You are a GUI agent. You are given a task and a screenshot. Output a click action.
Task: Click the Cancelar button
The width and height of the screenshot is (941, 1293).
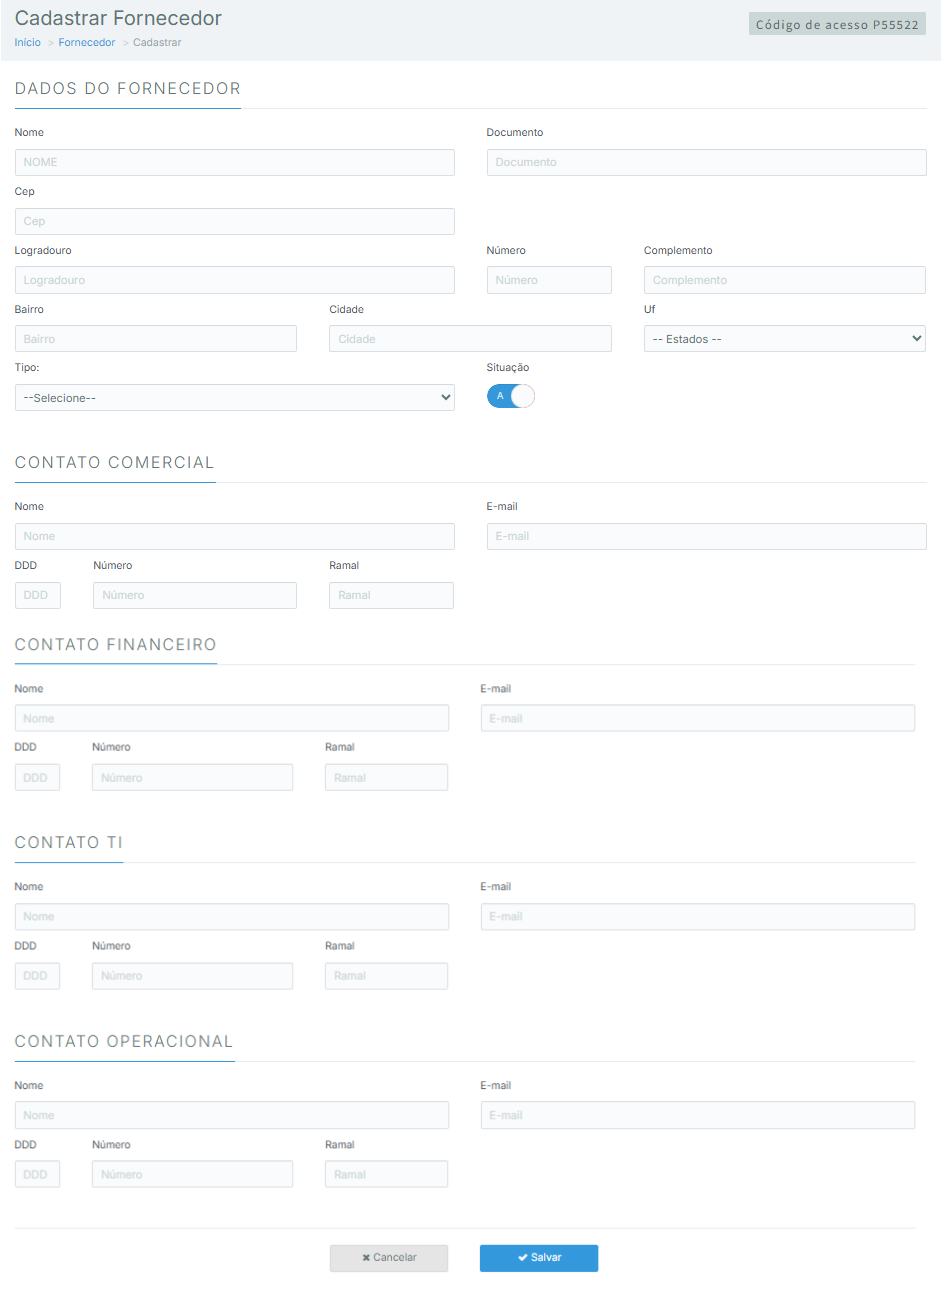(x=389, y=1258)
